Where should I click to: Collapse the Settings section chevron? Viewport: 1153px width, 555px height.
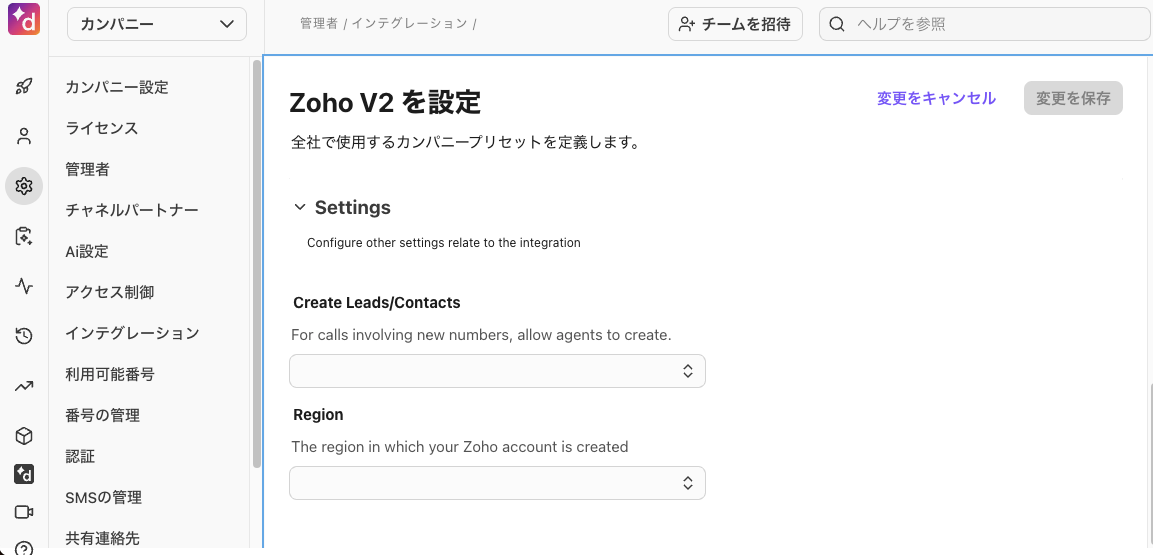tap(299, 207)
